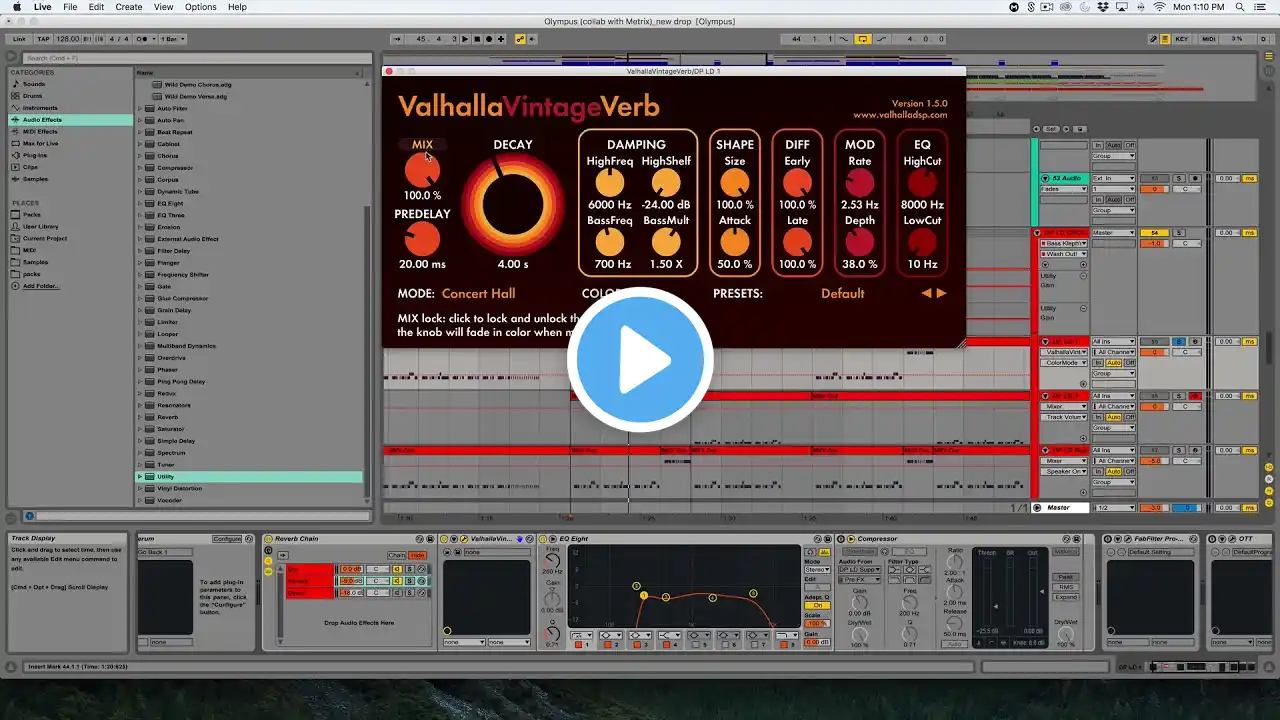Click the Max for Live category icon
Viewport: 1280px width, 720px height.
pyautogui.click(x=15, y=144)
